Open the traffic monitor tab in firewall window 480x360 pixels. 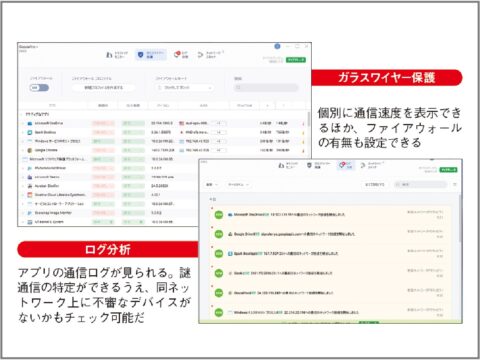[x=117, y=55]
